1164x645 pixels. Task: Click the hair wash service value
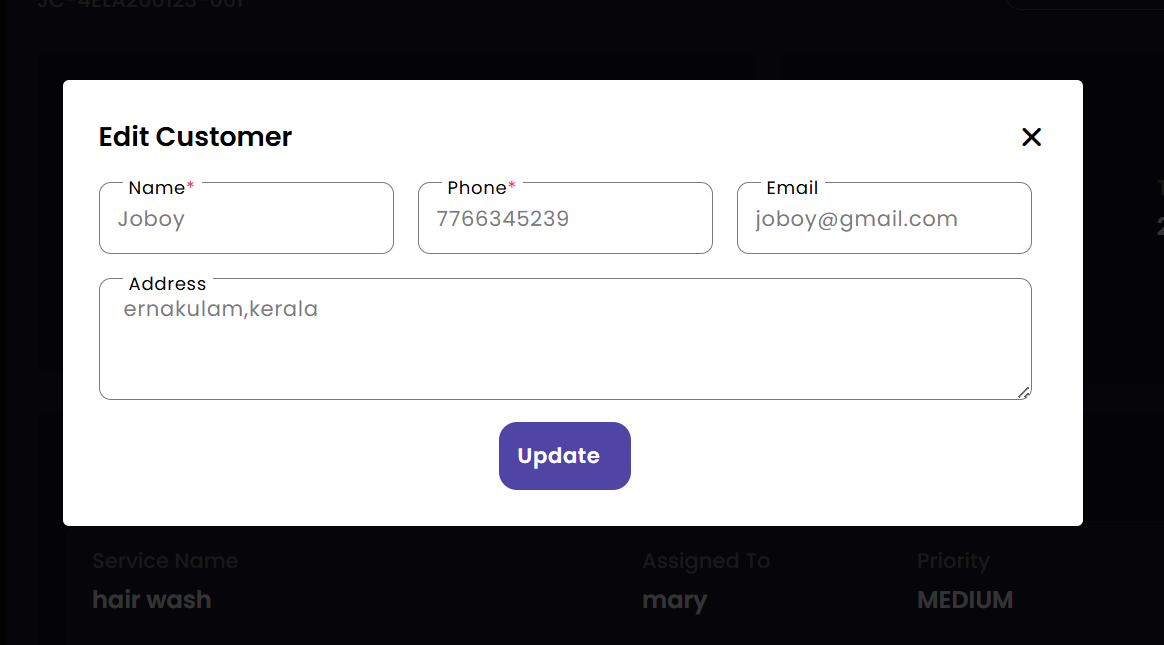coord(152,600)
